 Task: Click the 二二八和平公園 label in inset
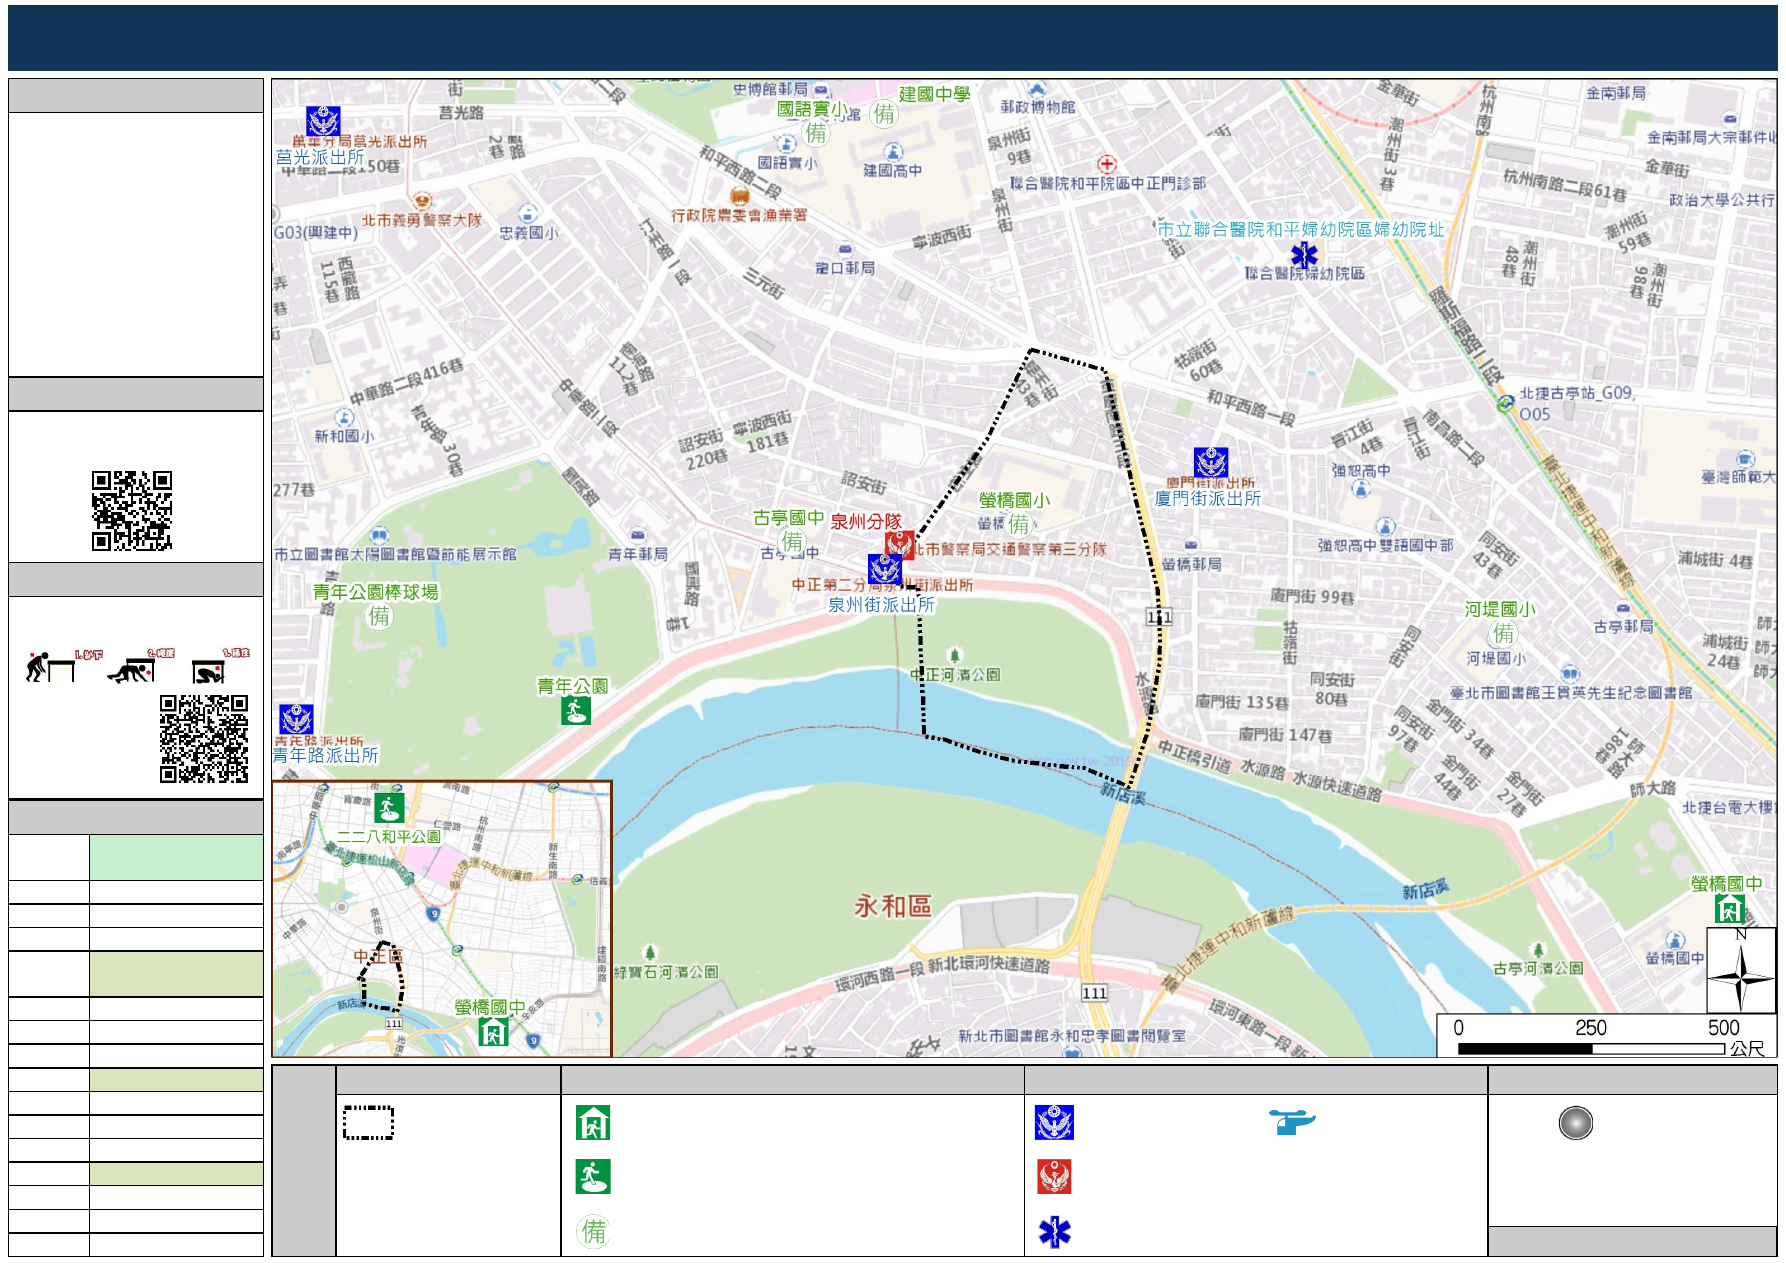[x=389, y=836]
